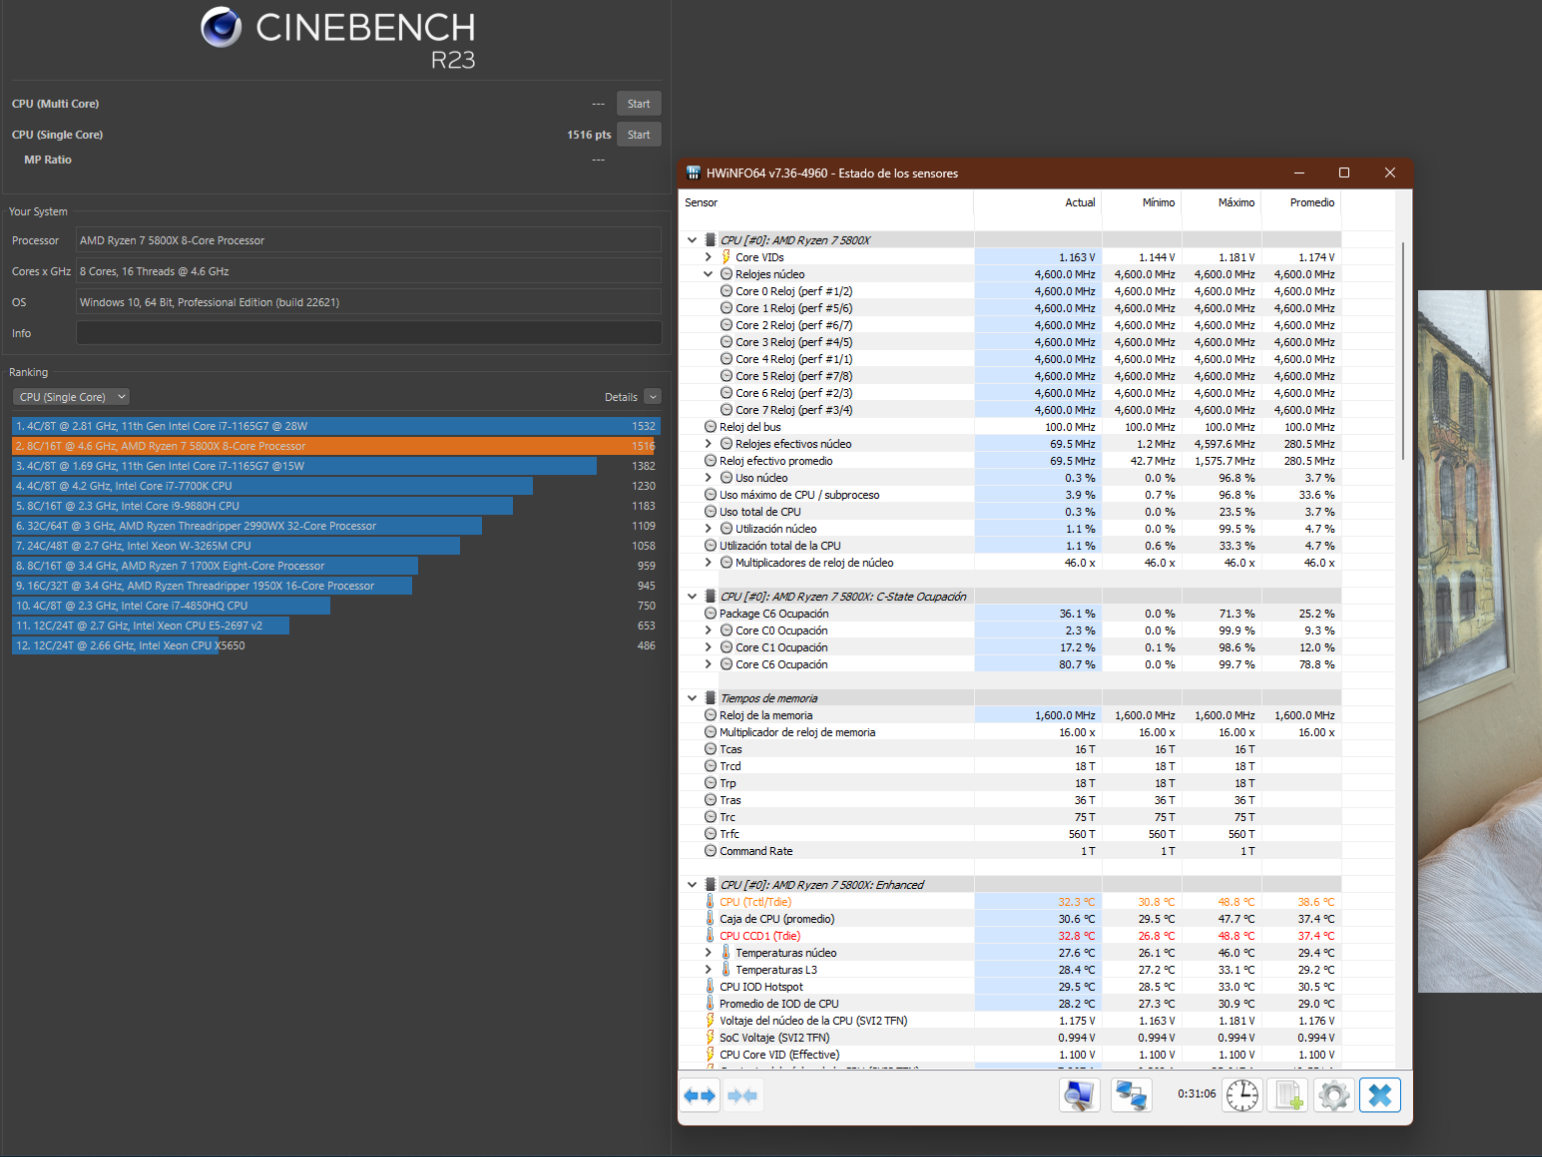Select ranking row i7-1165G7 @ 28W
This screenshot has height=1157, width=1542.
pos(336,426)
